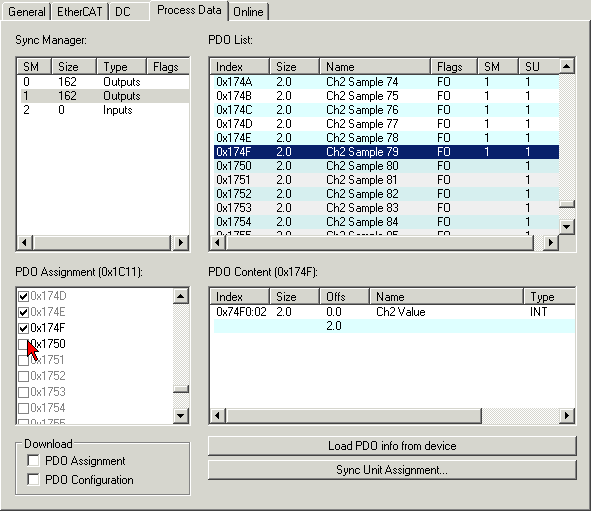Select PDO 0x1752 Ch2 Sample 82 row
Viewport: 591px width, 511px height.
[x=386, y=194]
